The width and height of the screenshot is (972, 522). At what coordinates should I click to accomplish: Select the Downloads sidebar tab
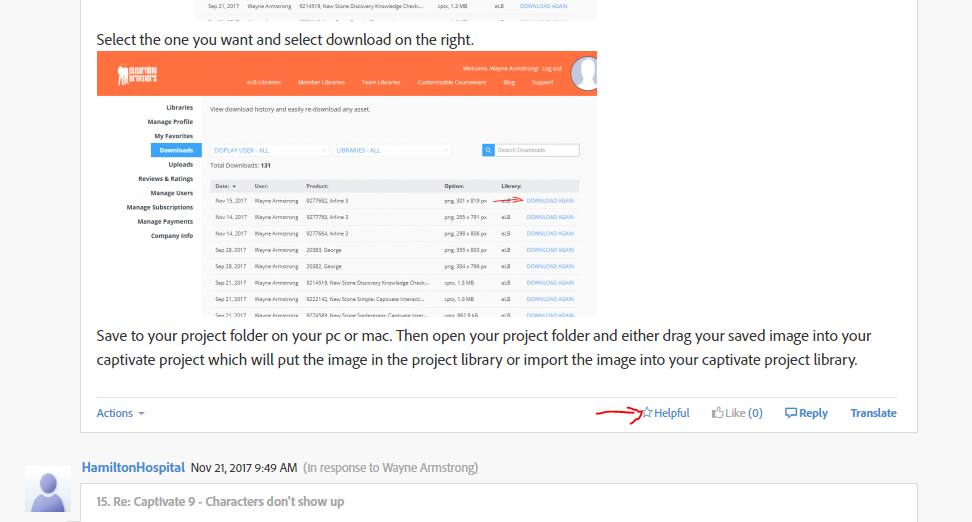point(175,150)
